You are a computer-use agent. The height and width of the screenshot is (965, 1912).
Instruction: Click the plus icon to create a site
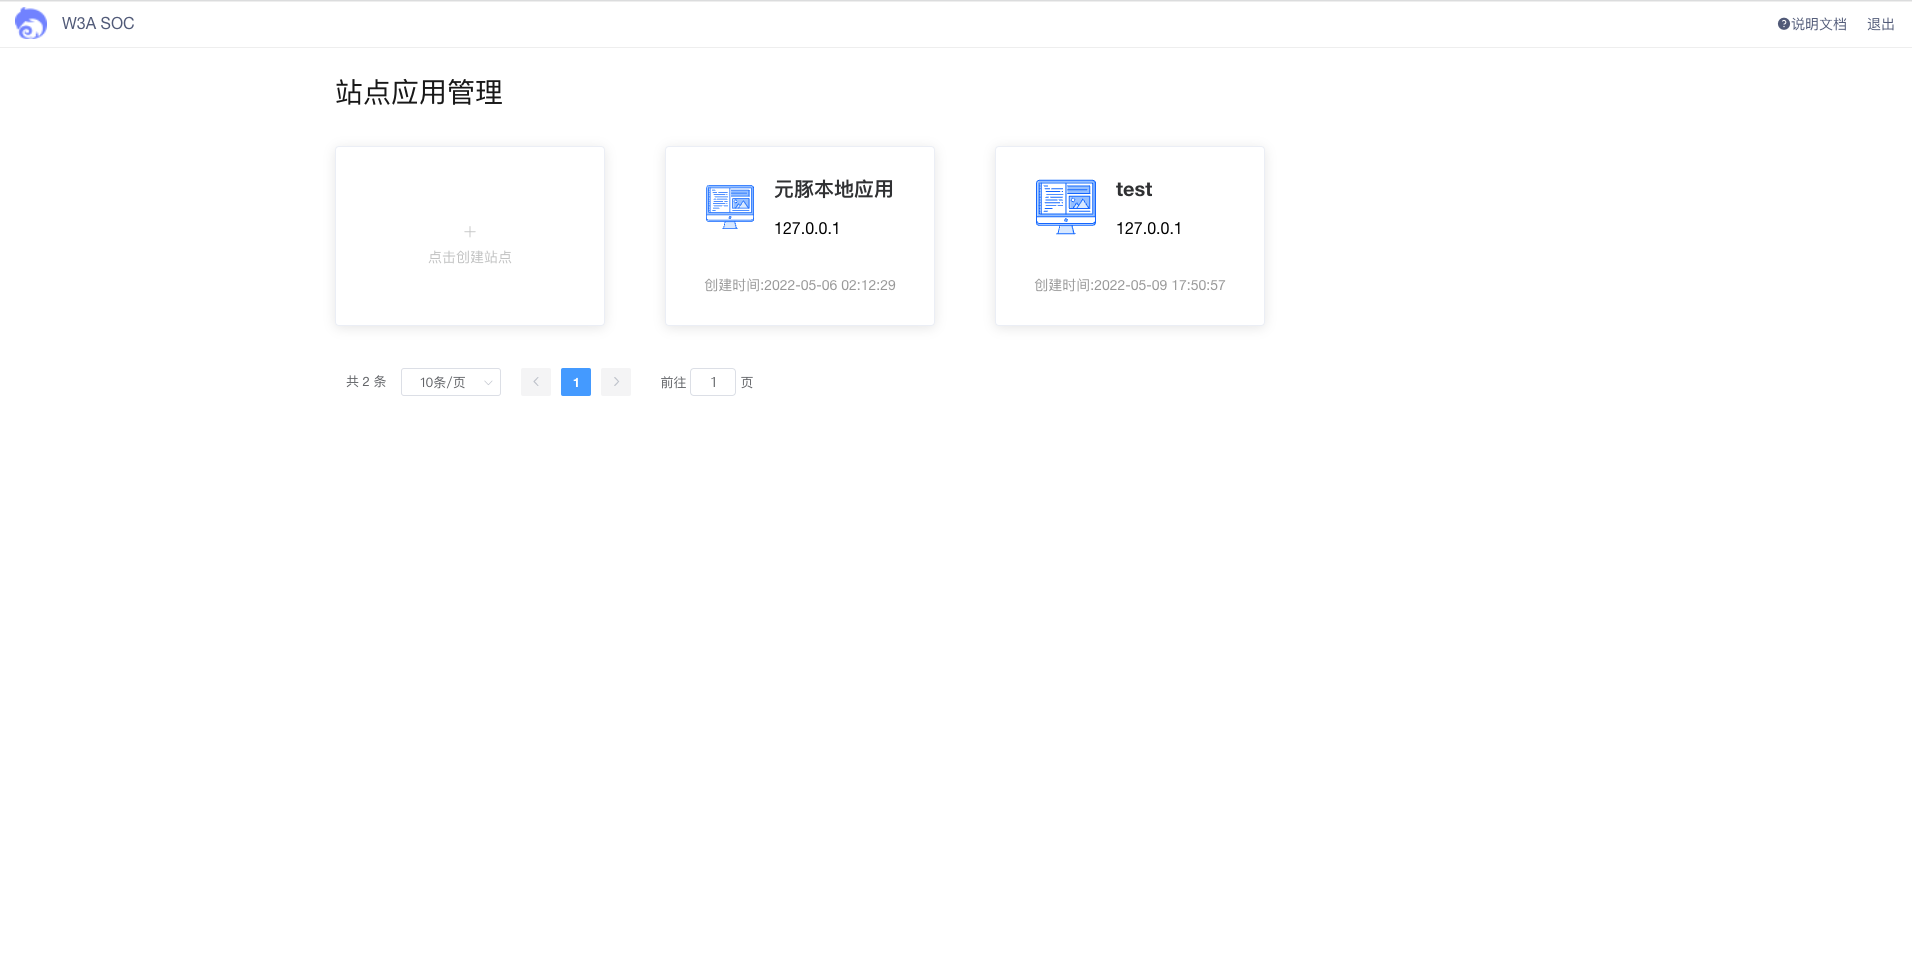tap(469, 231)
